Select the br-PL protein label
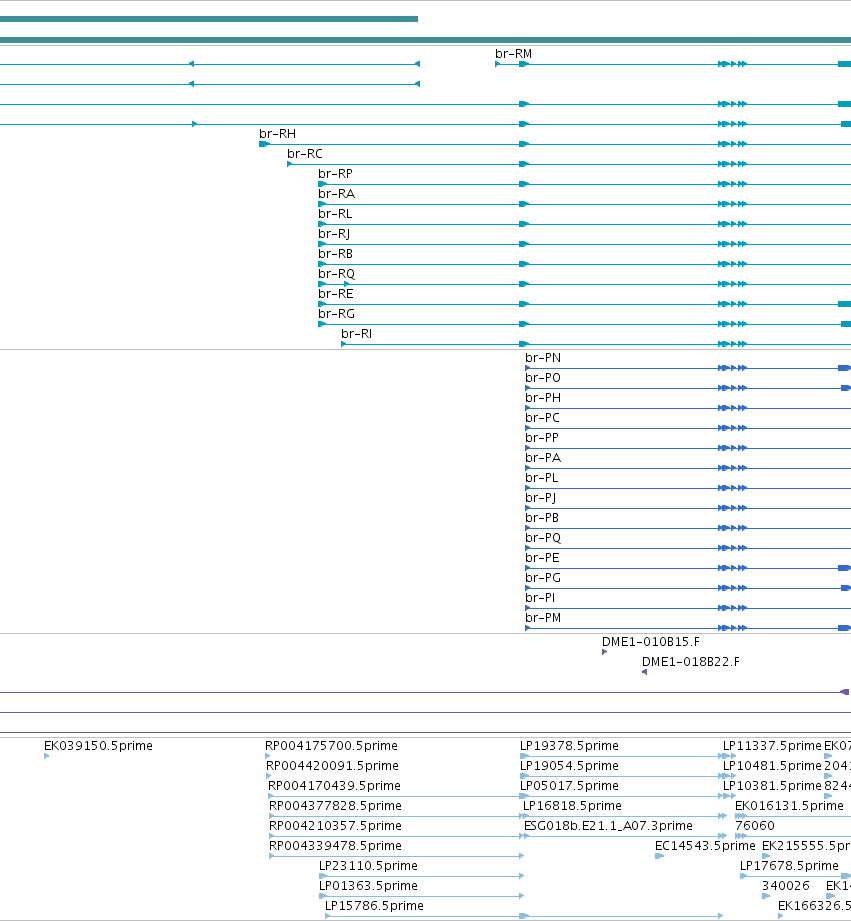The width and height of the screenshot is (851, 921). click(x=542, y=478)
